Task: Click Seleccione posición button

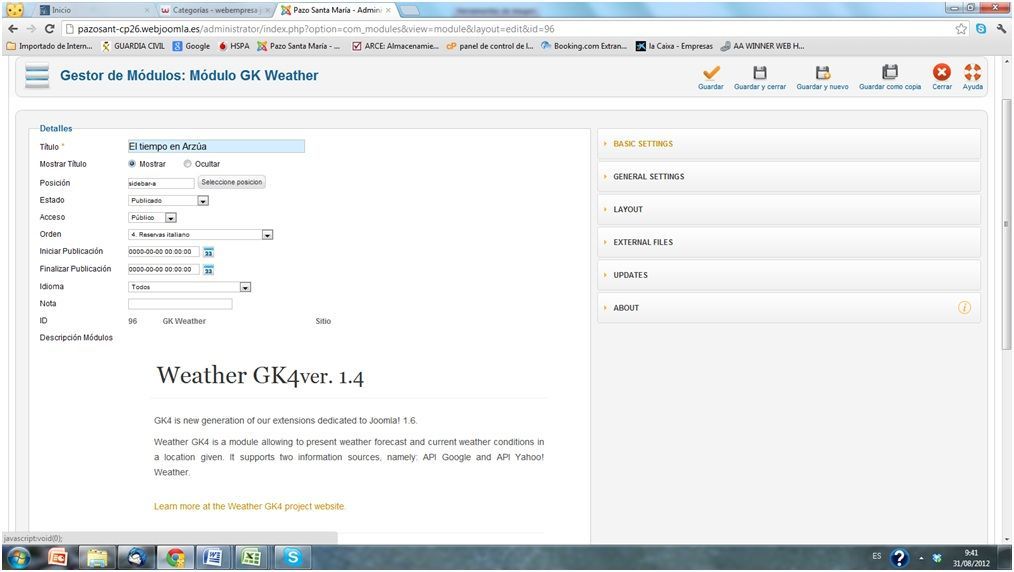Action: (232, 182)
